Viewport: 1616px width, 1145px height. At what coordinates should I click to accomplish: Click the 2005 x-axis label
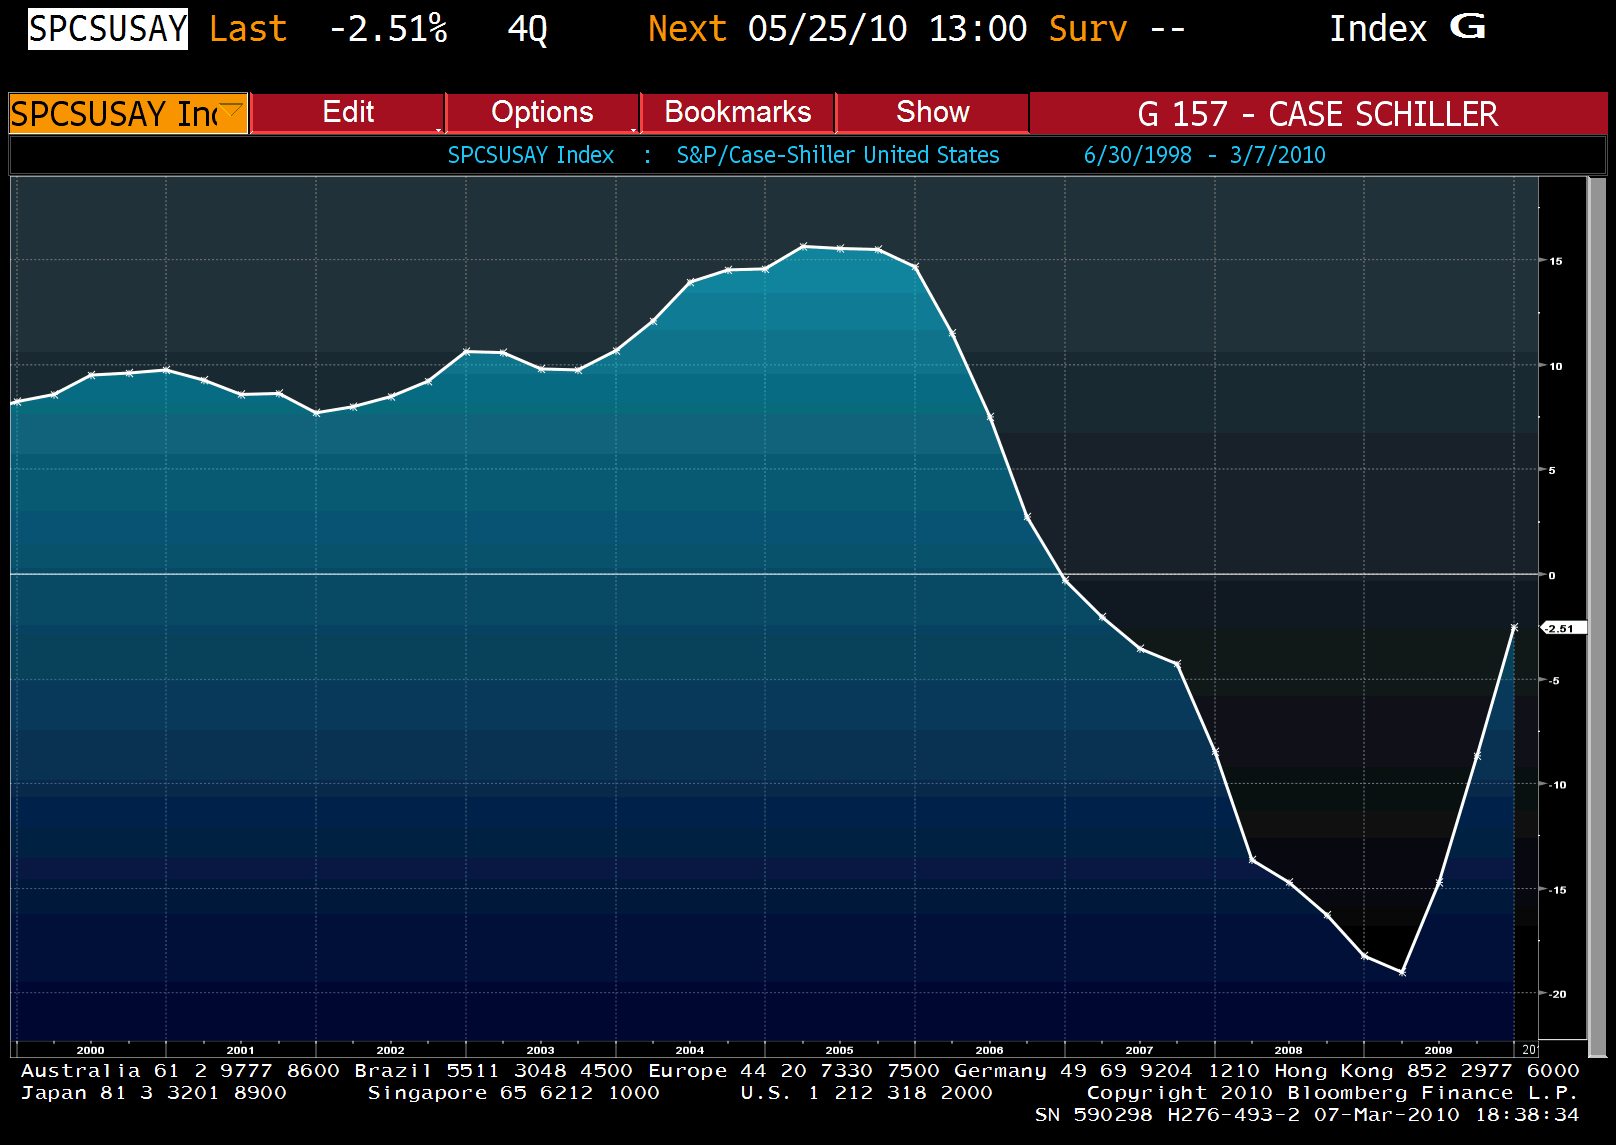click(840, 1050)
